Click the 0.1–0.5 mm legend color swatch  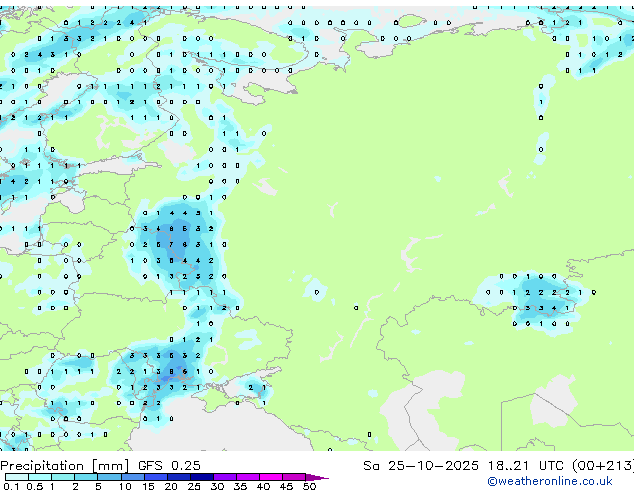(x=17, y=477)
